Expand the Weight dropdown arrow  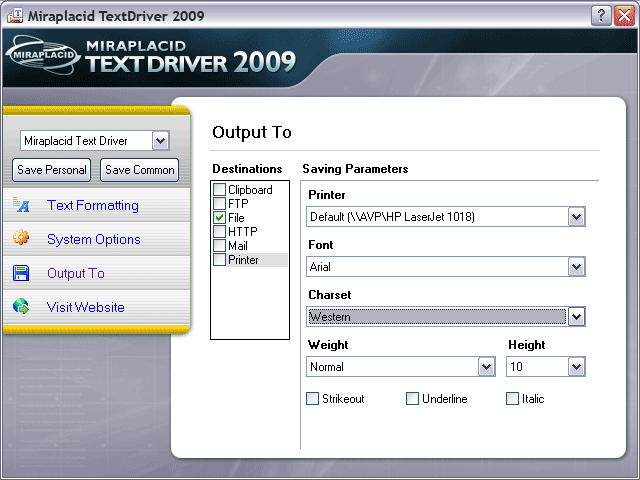pos(487,367)
